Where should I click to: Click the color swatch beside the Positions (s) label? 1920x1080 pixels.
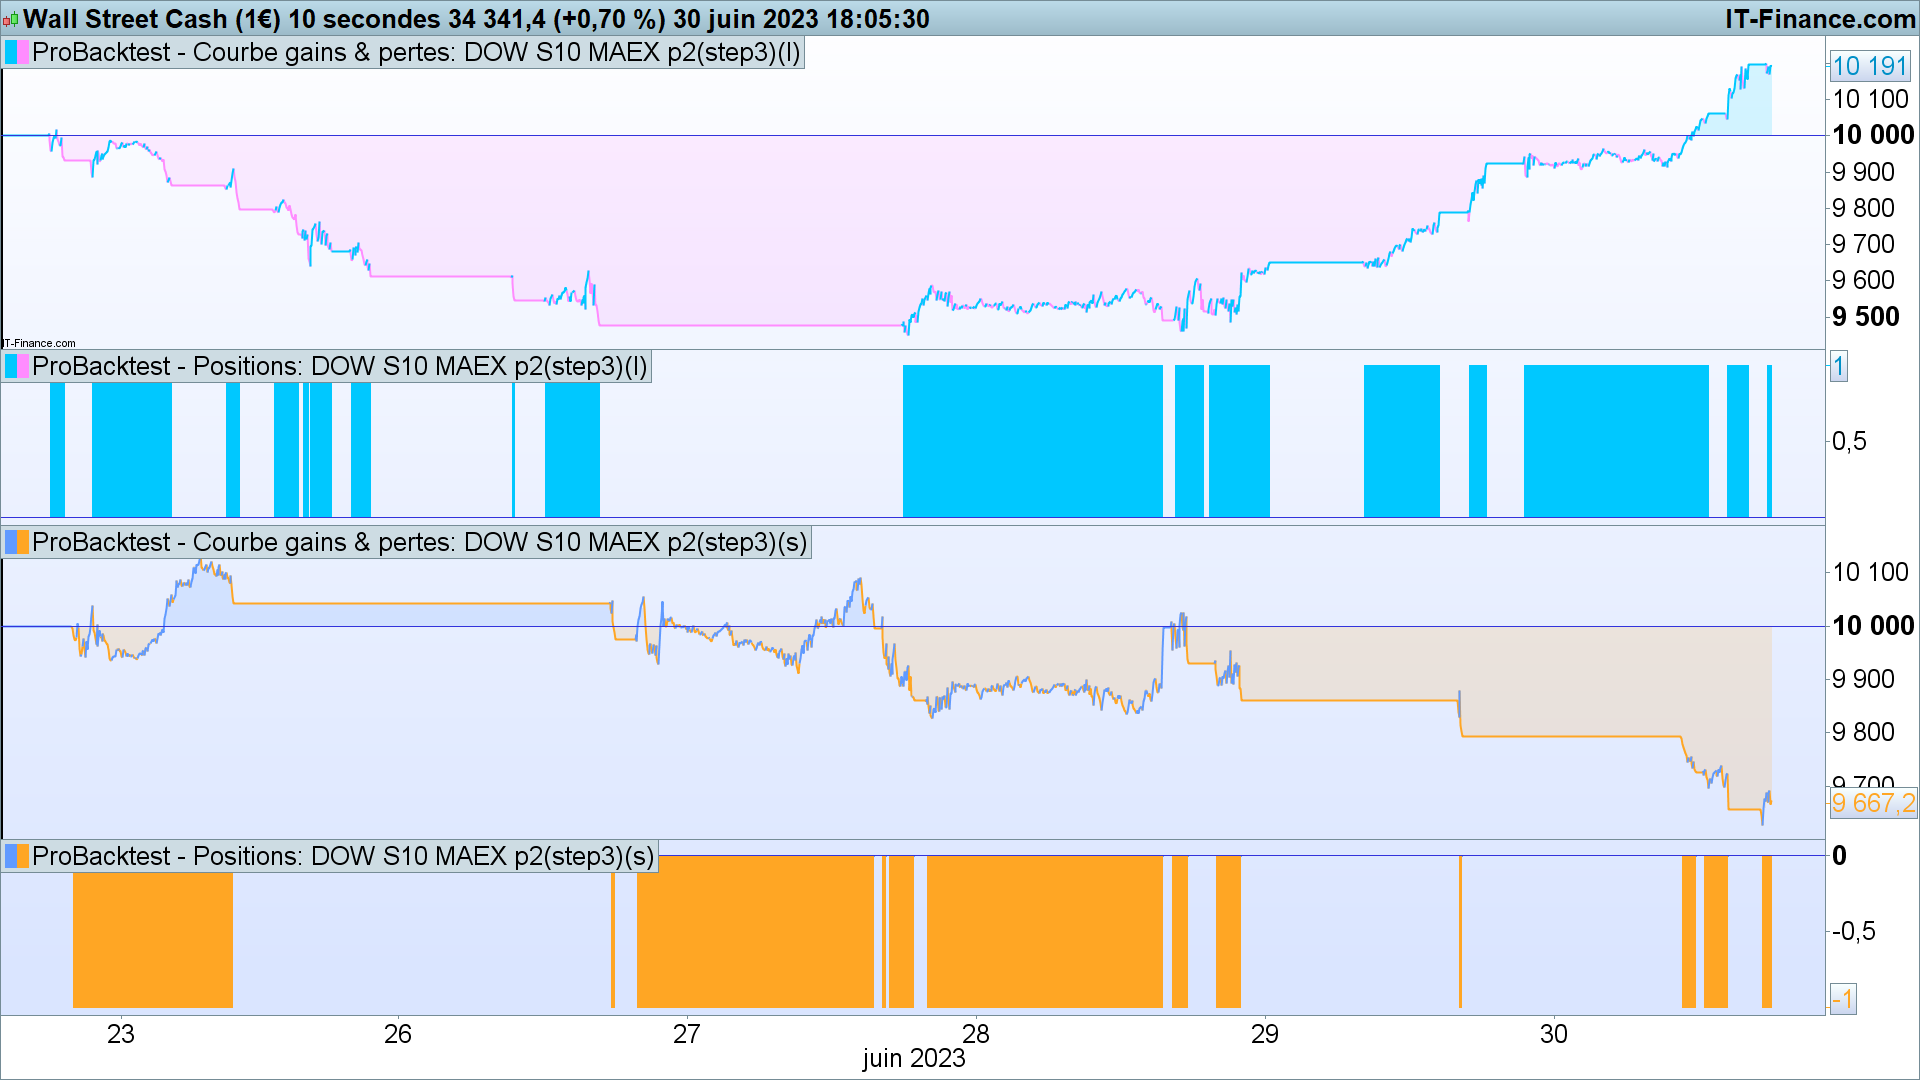click(x=17, y=856)
